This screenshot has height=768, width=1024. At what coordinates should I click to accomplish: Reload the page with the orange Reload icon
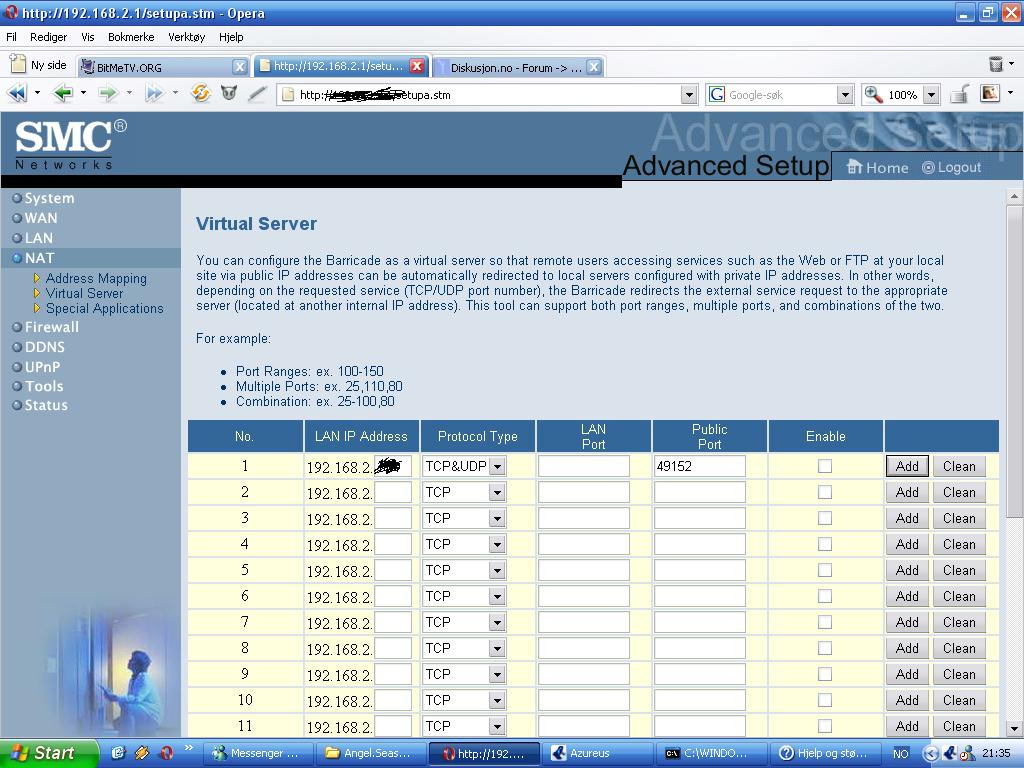(x=200, y=93)
